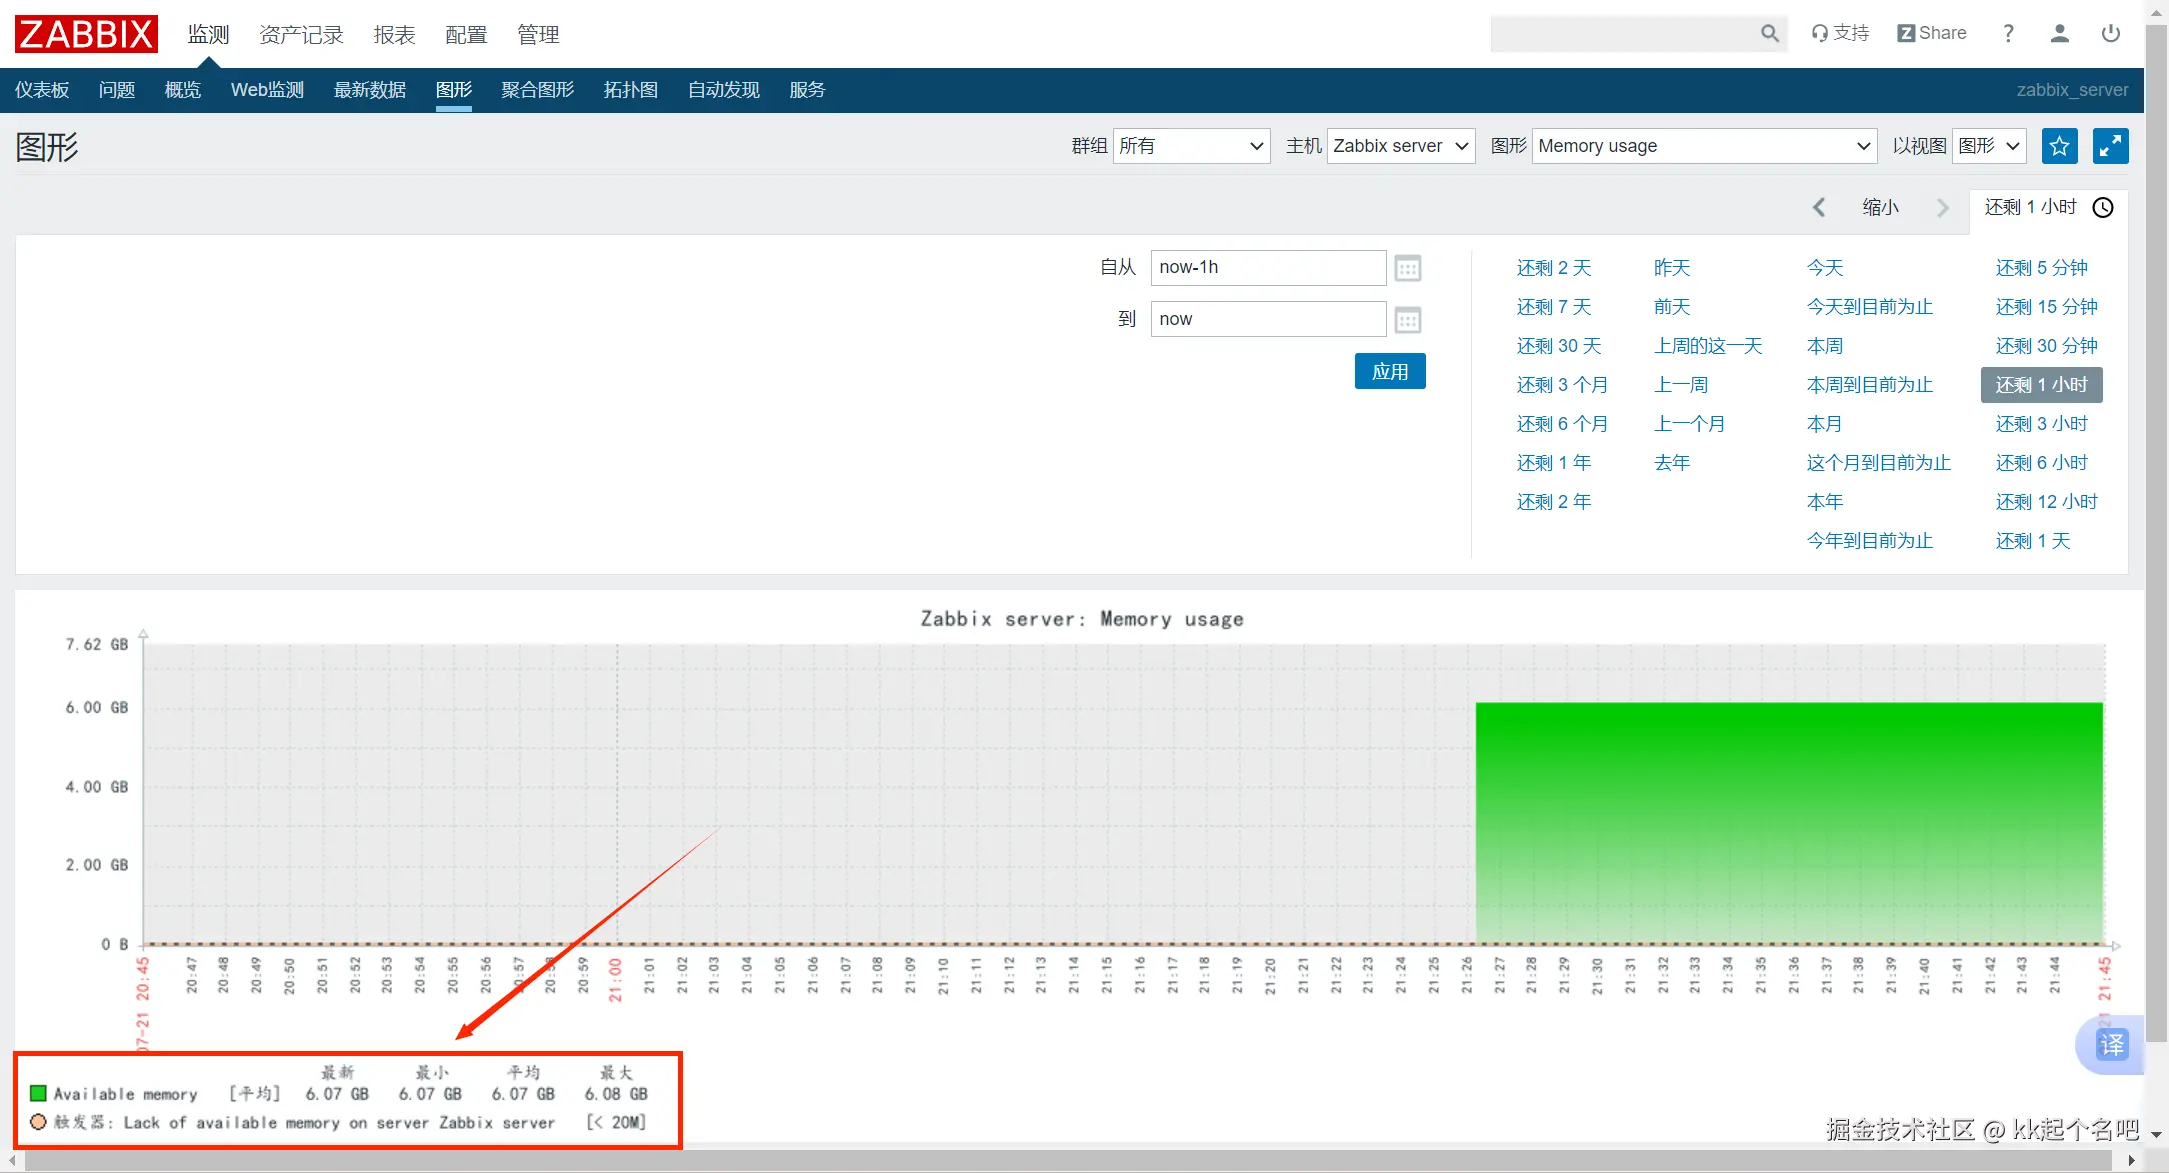Expand the 群组 group dropdown

click(1191, 146)
